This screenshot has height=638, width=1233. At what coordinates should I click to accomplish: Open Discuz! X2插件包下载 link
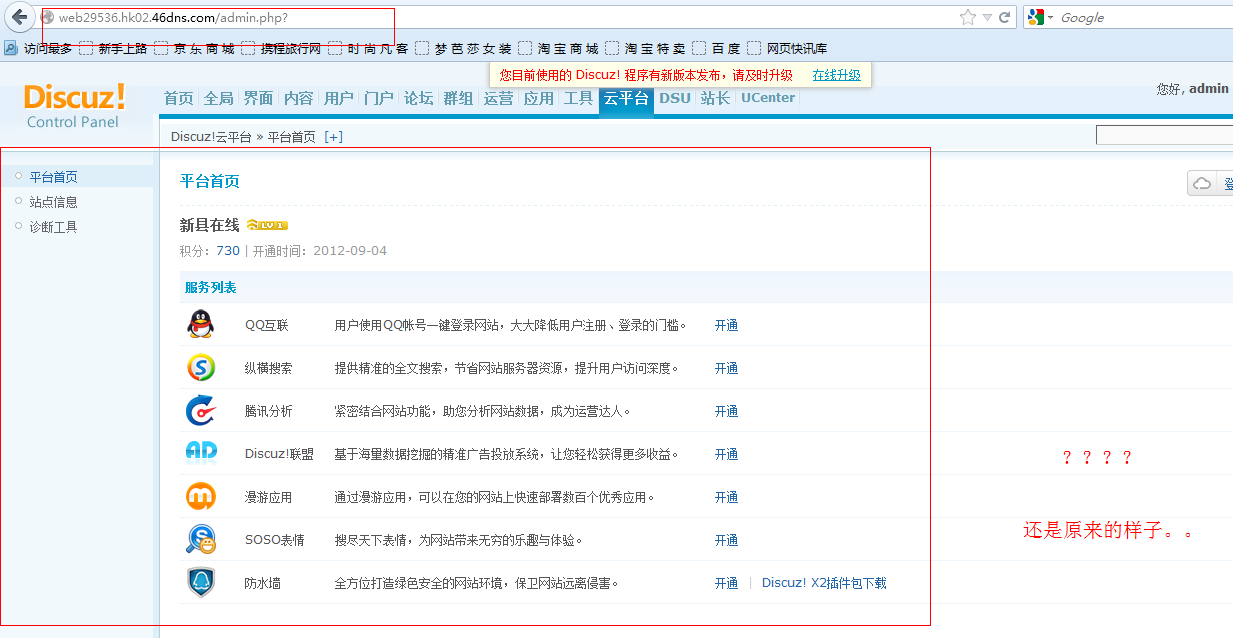pos(824,583)
